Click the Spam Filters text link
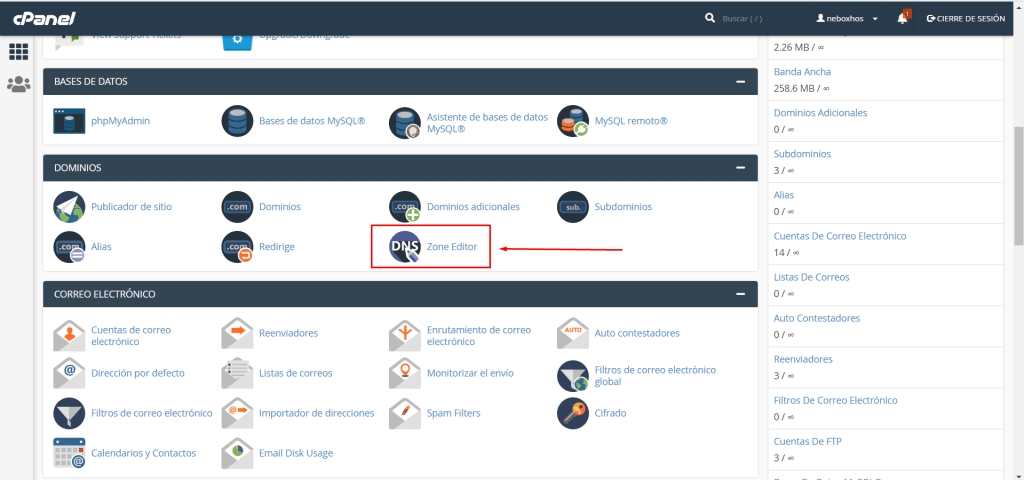Image resolution: width=1024 pixels, height=480 pixels. click(x=453, y=413)
